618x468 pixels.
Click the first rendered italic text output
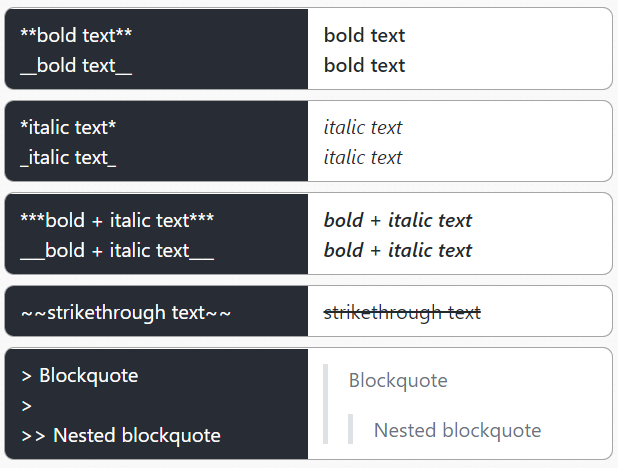click(x=363, y=127)
